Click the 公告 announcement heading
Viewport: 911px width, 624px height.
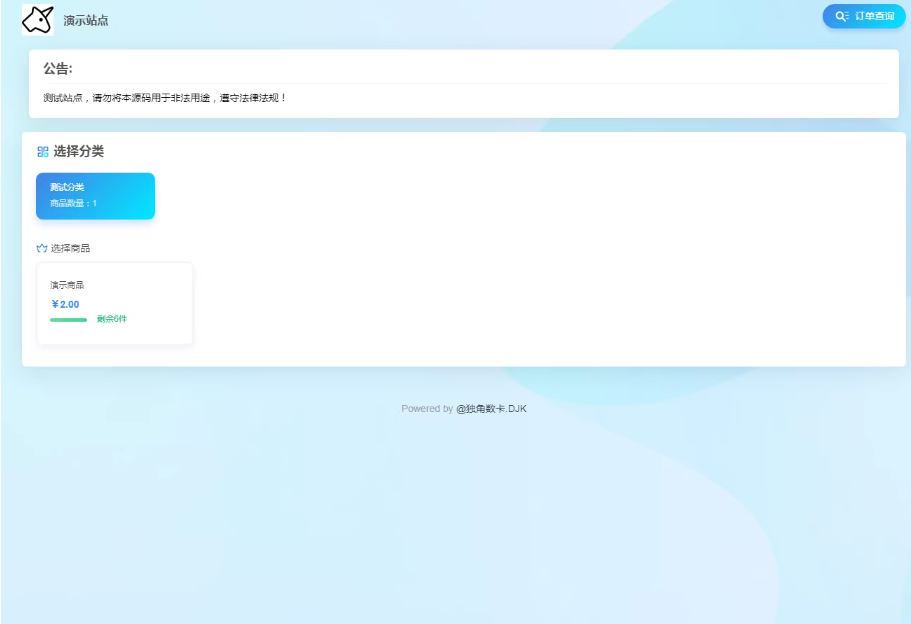pos(58,69)
